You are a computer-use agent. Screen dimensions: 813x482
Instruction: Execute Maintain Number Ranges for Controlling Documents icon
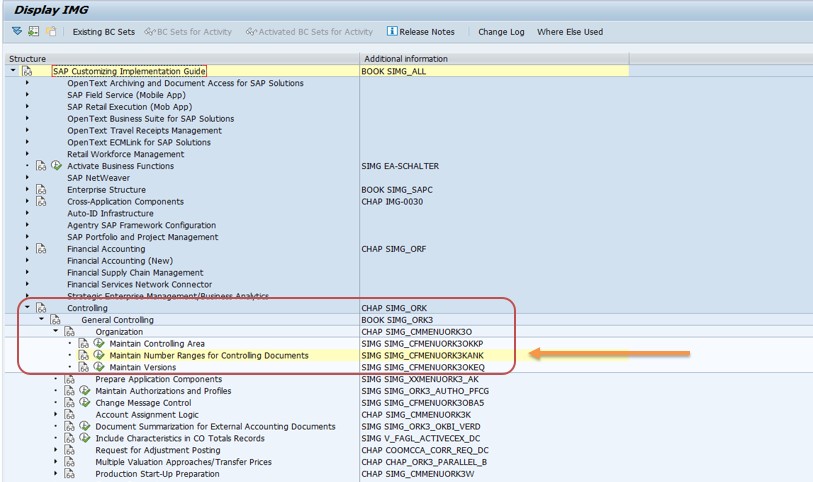click(99, 355)
